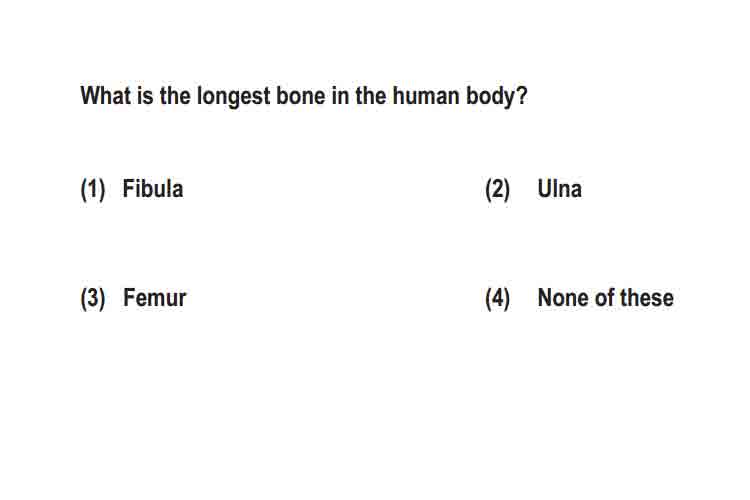The height and width of the screenshot is (500, 750).
Task: Click the (1) option number marker
Action: click(93, 189)
